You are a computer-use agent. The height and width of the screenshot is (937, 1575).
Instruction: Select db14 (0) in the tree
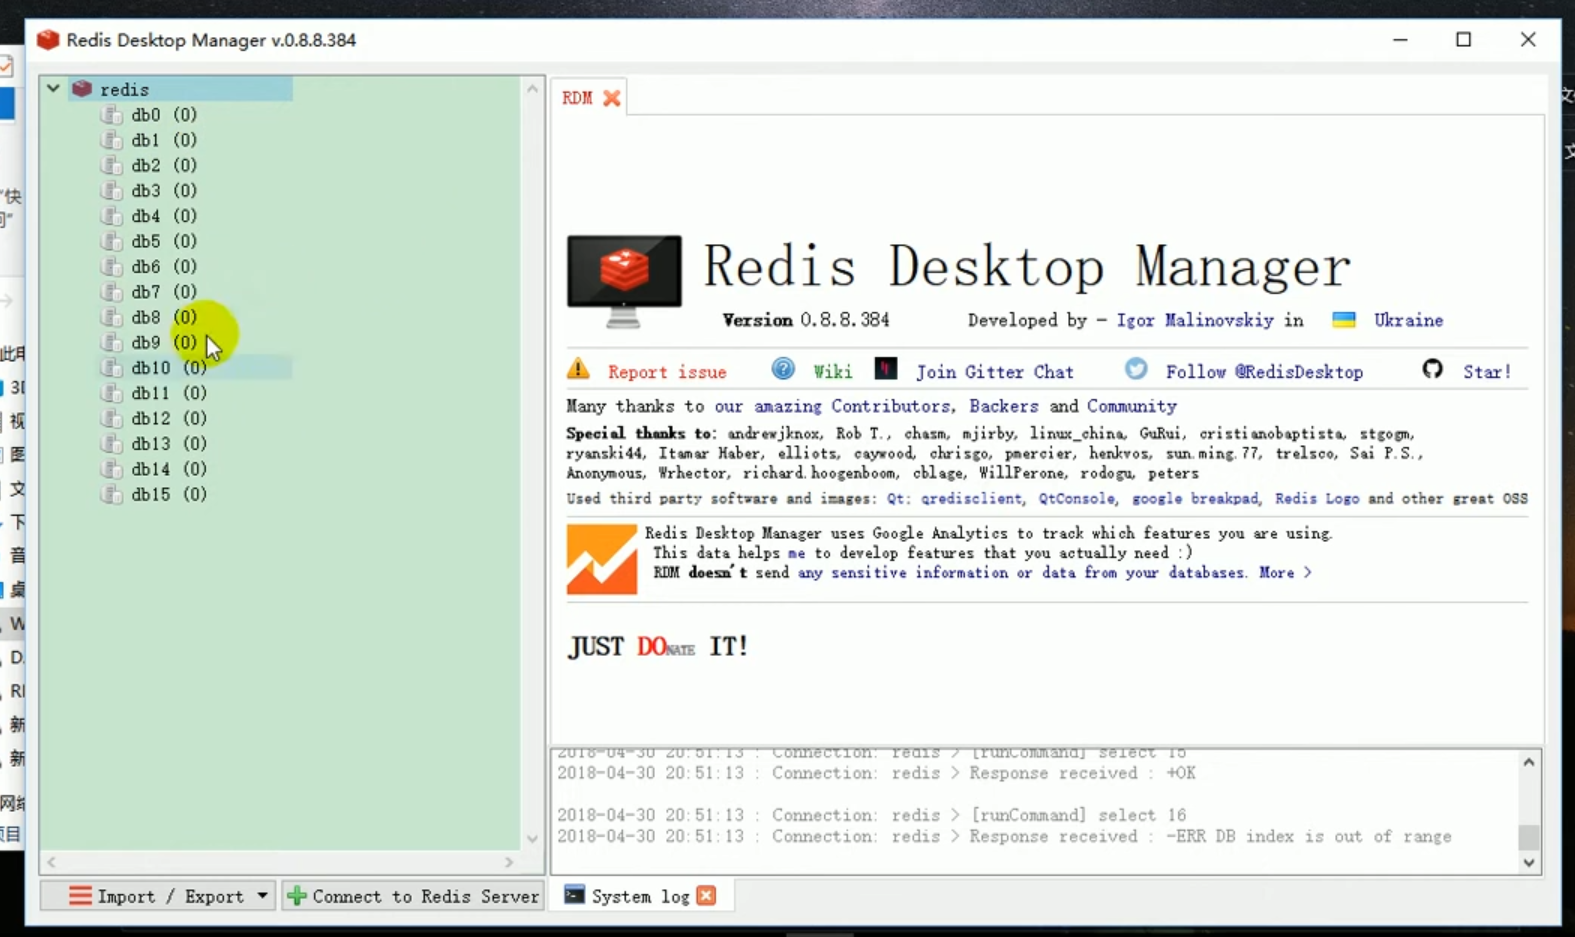pos(169,469)
